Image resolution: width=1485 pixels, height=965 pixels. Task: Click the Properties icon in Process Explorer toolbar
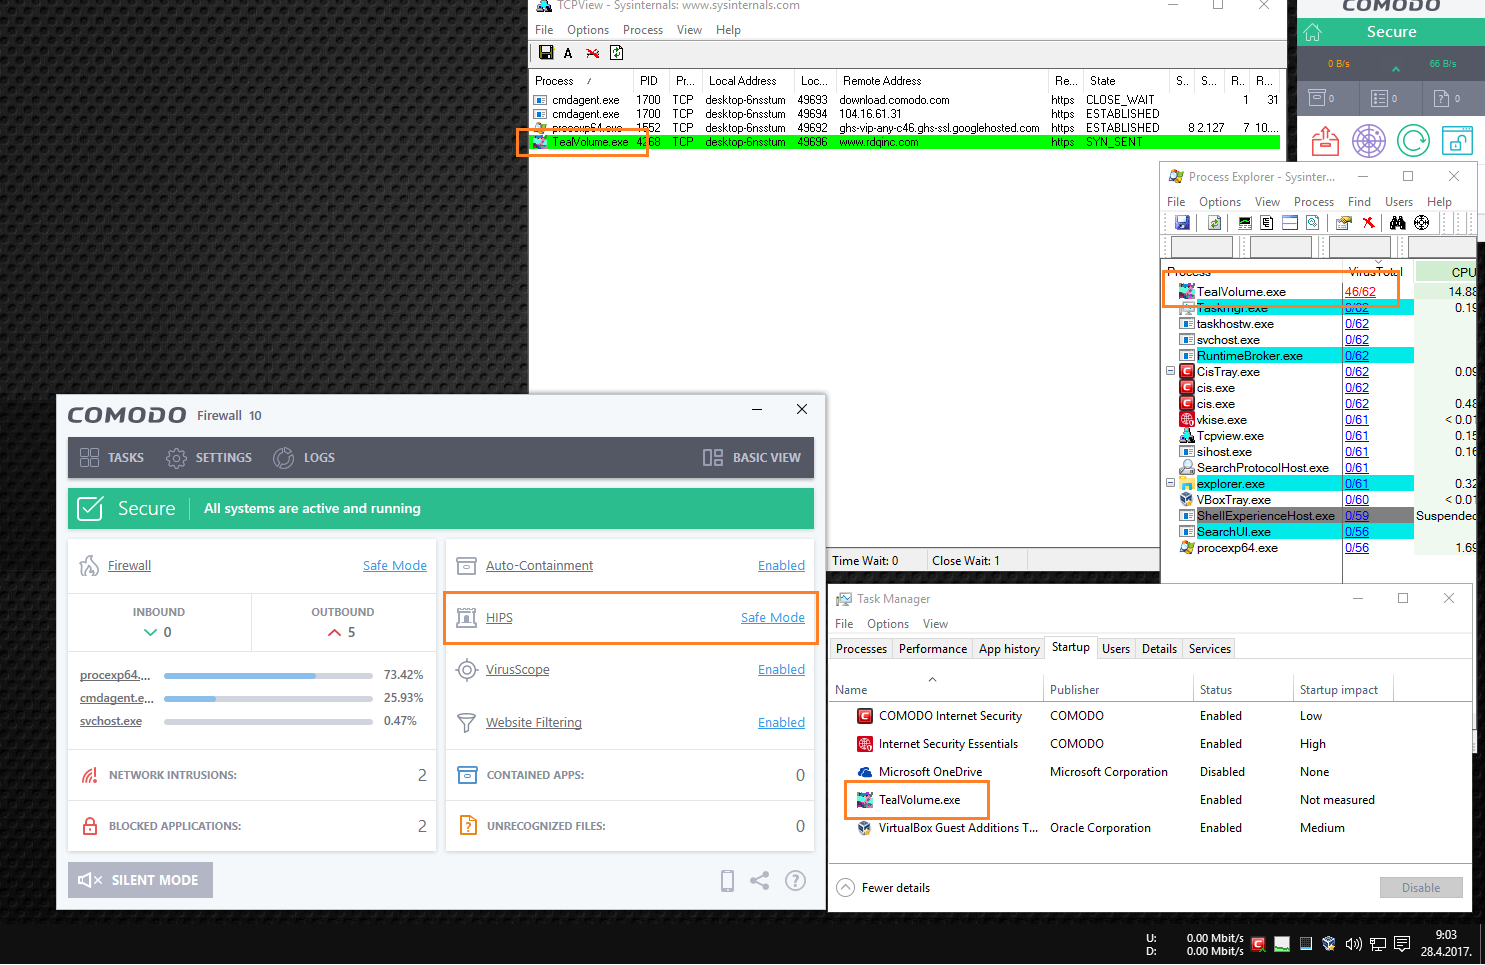1343,223
